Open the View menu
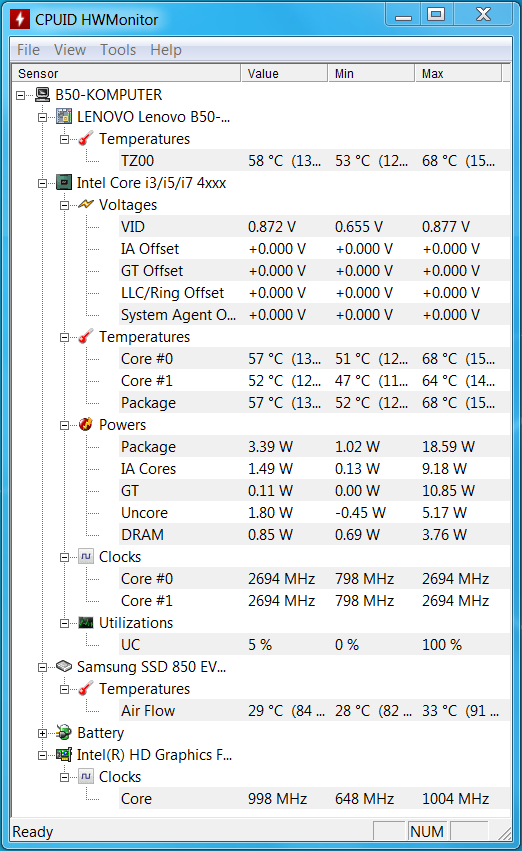The image size is (522, 851). pyautogui.click(x=69, y=50)
